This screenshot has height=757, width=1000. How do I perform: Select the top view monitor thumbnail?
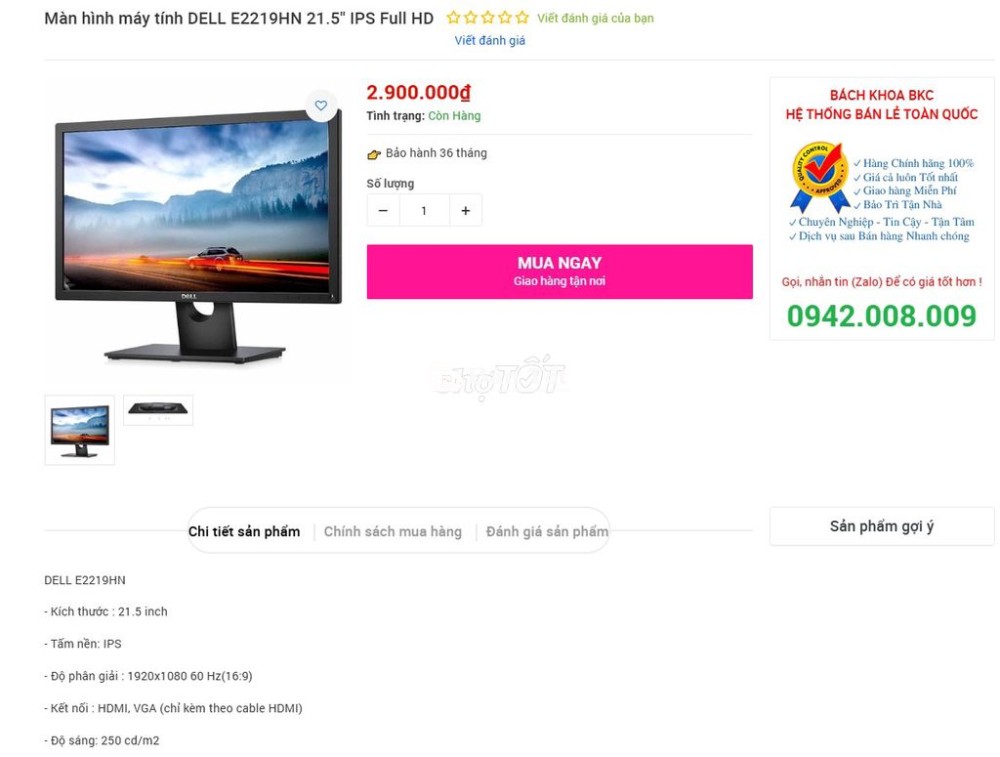(158, 410)
